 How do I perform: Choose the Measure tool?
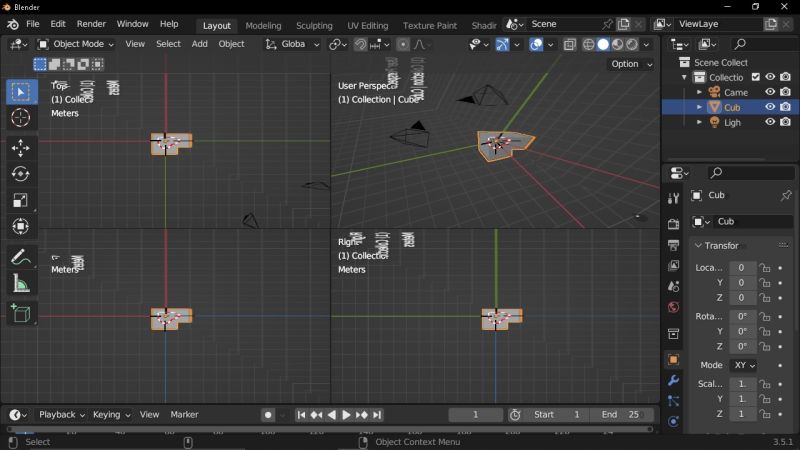(x=21, y=283)
